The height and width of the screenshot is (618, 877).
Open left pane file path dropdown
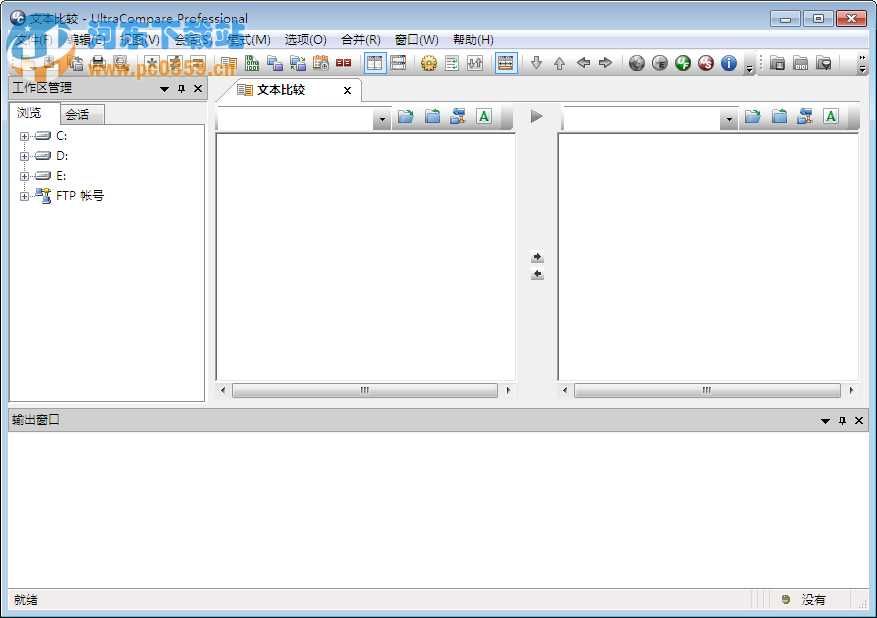tap(382, 119)
